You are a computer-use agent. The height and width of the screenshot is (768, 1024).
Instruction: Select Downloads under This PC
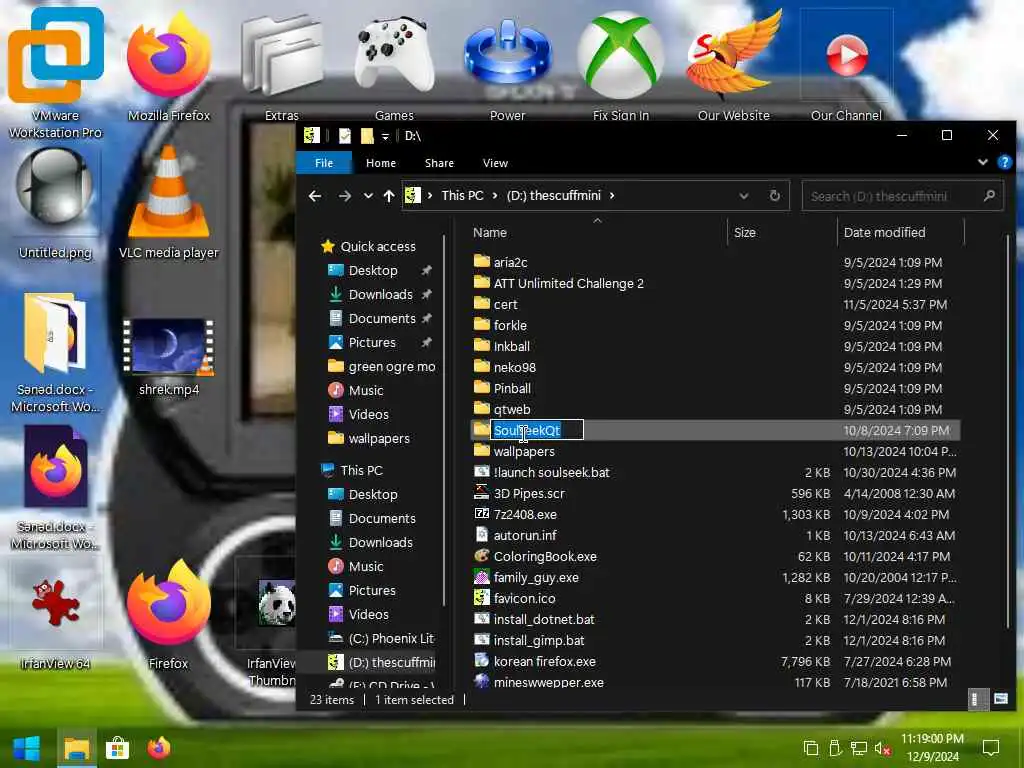pyautogui.click(x=370, y=542)
